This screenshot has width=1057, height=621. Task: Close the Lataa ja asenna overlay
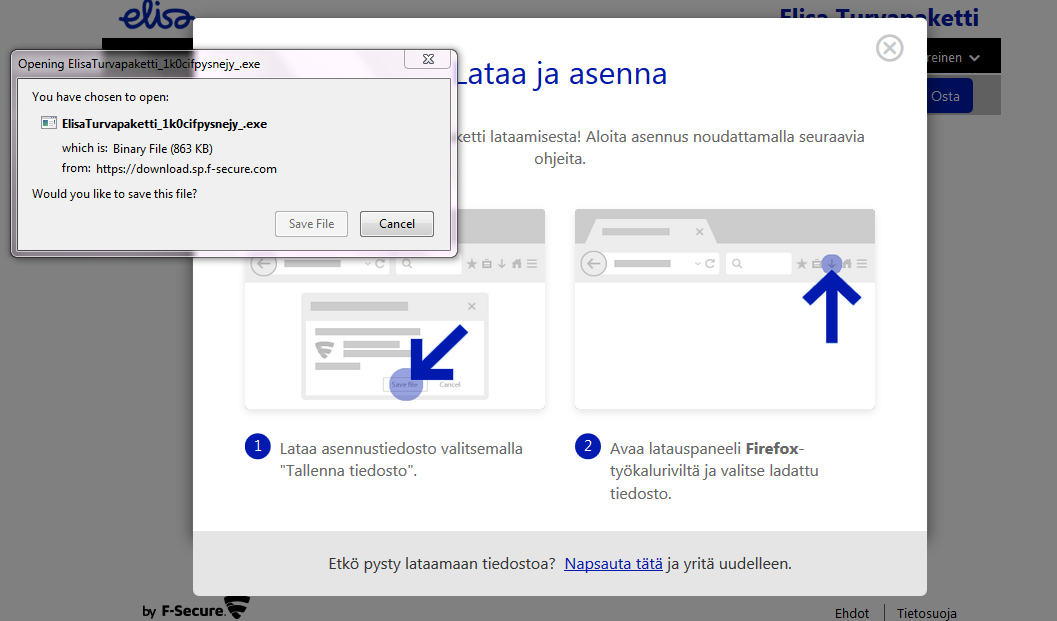tap(889, 48)
